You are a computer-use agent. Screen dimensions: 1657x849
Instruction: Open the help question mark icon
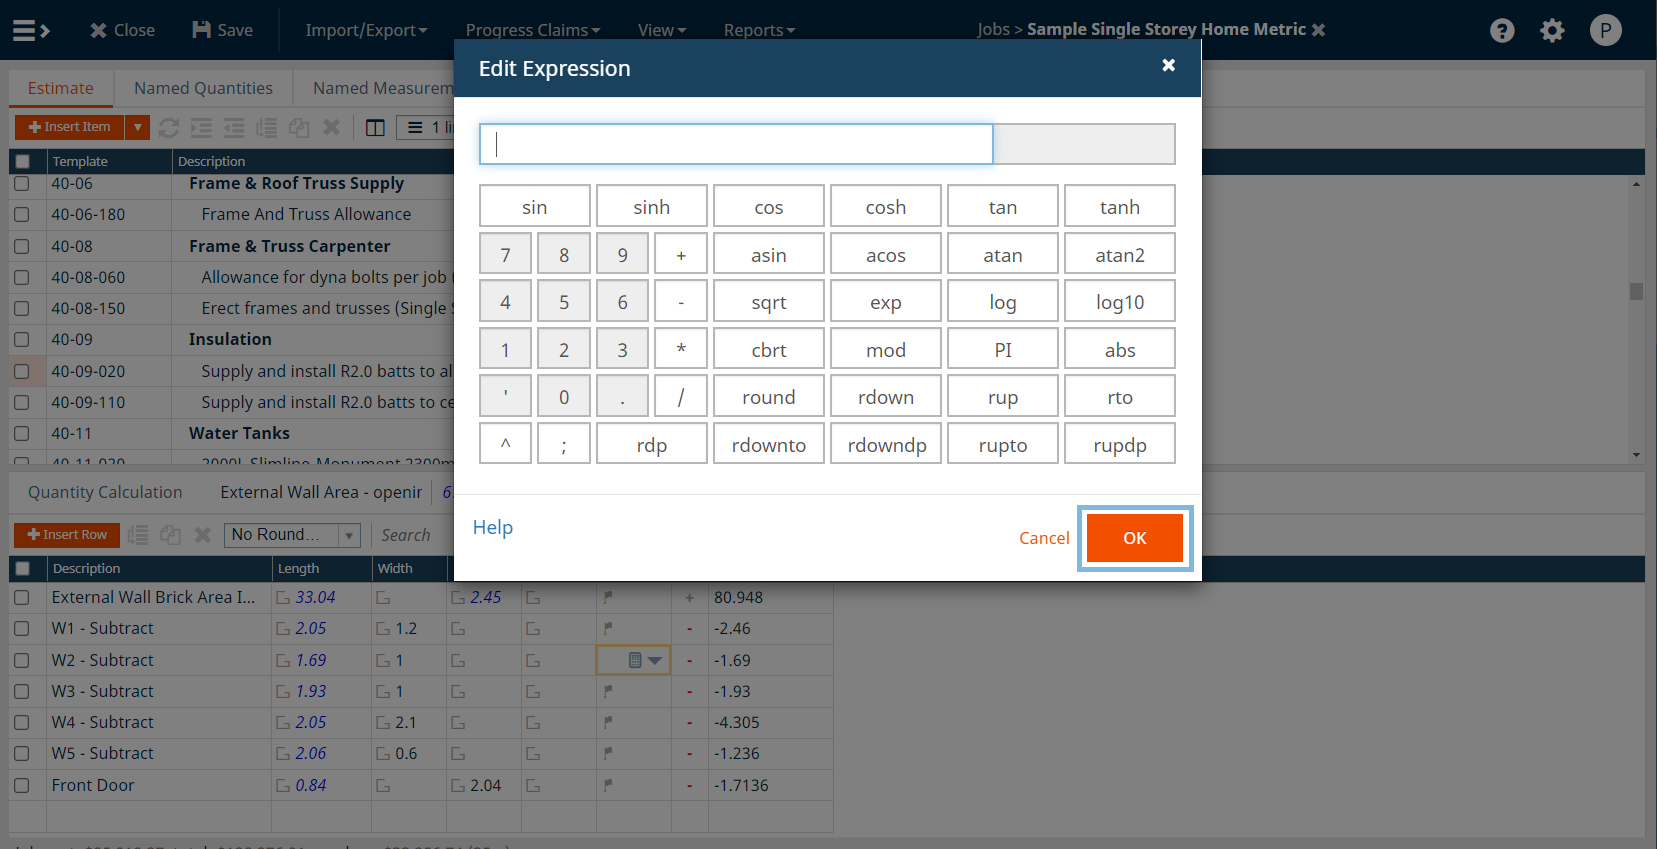pos(1502,30)
